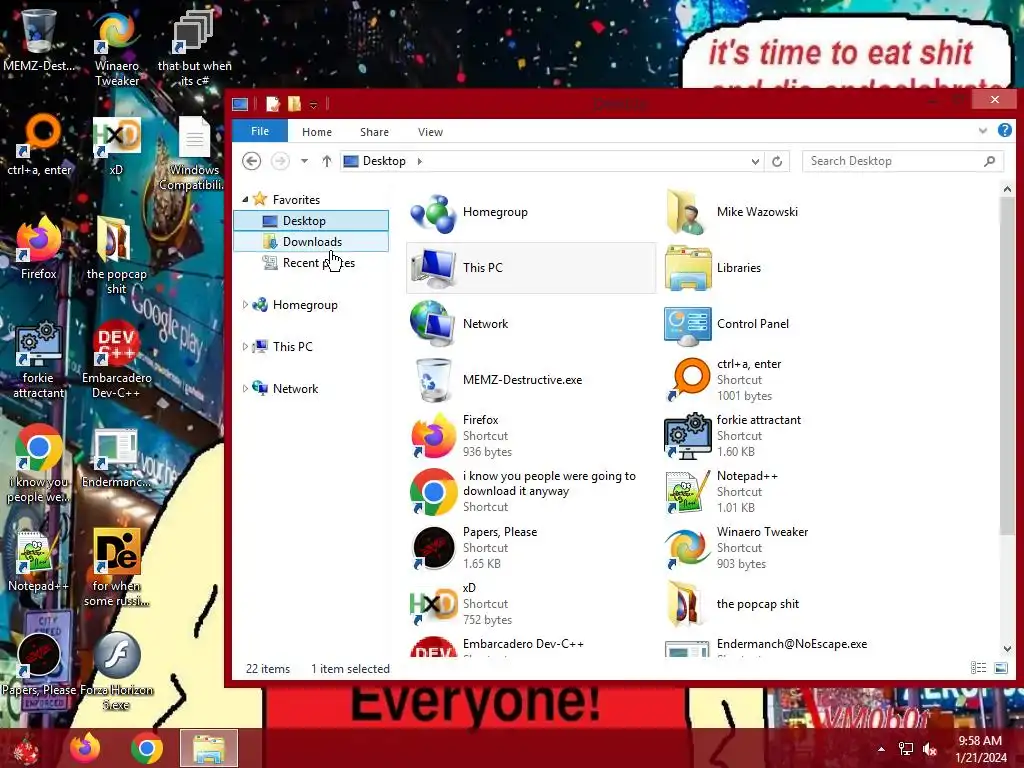Click the breadcrumb arrow after Desktop
Viewport: 1024px width, 768px height.
(419, 161)
